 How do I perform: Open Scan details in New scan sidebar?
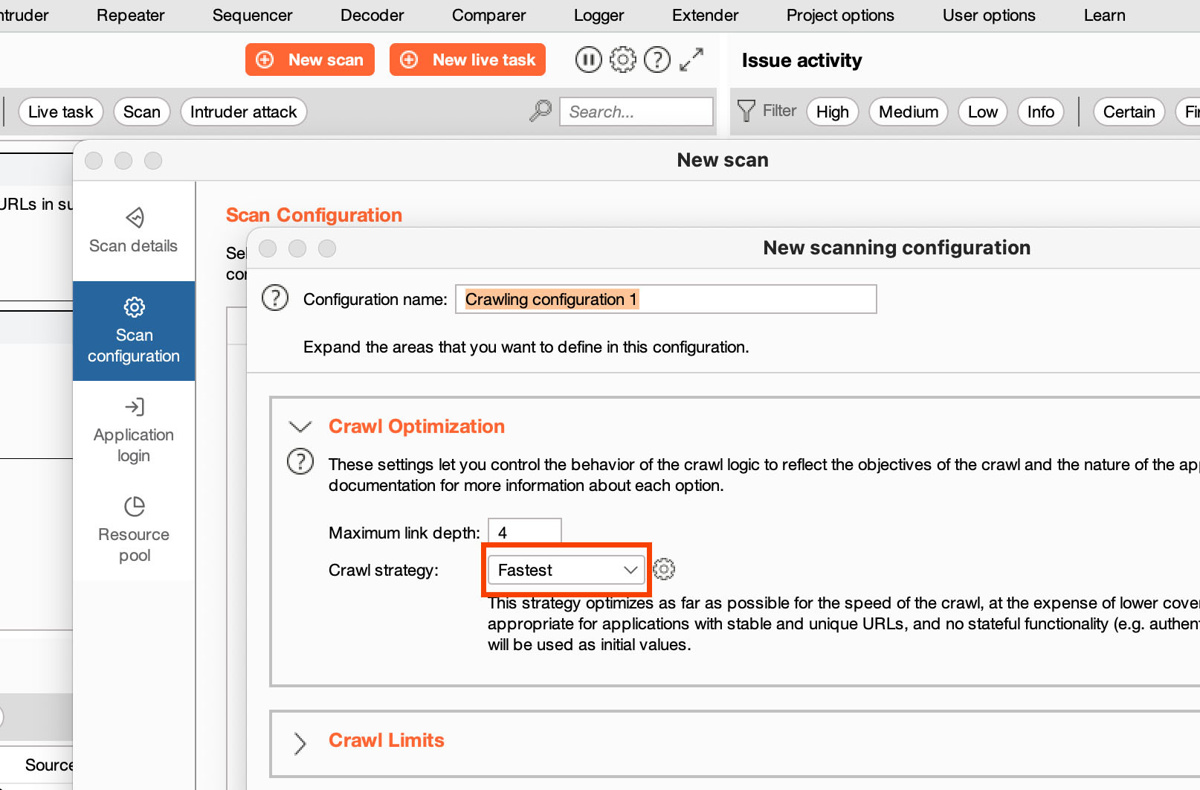click(x=133, y=230)
